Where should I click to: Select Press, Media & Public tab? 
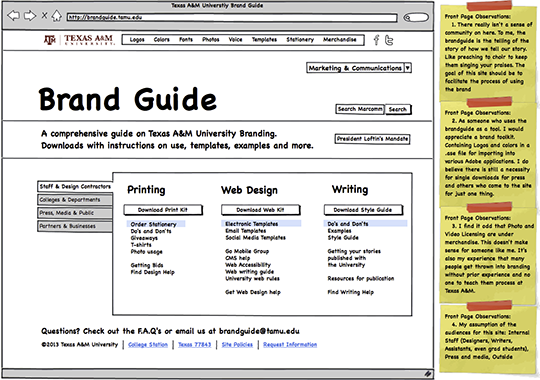75,213
